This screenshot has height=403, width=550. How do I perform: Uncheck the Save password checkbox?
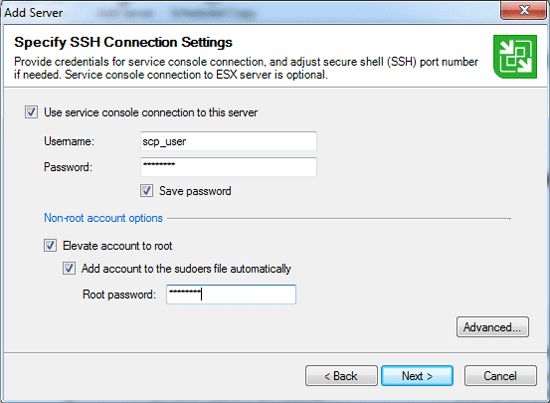tap(146, 191)
